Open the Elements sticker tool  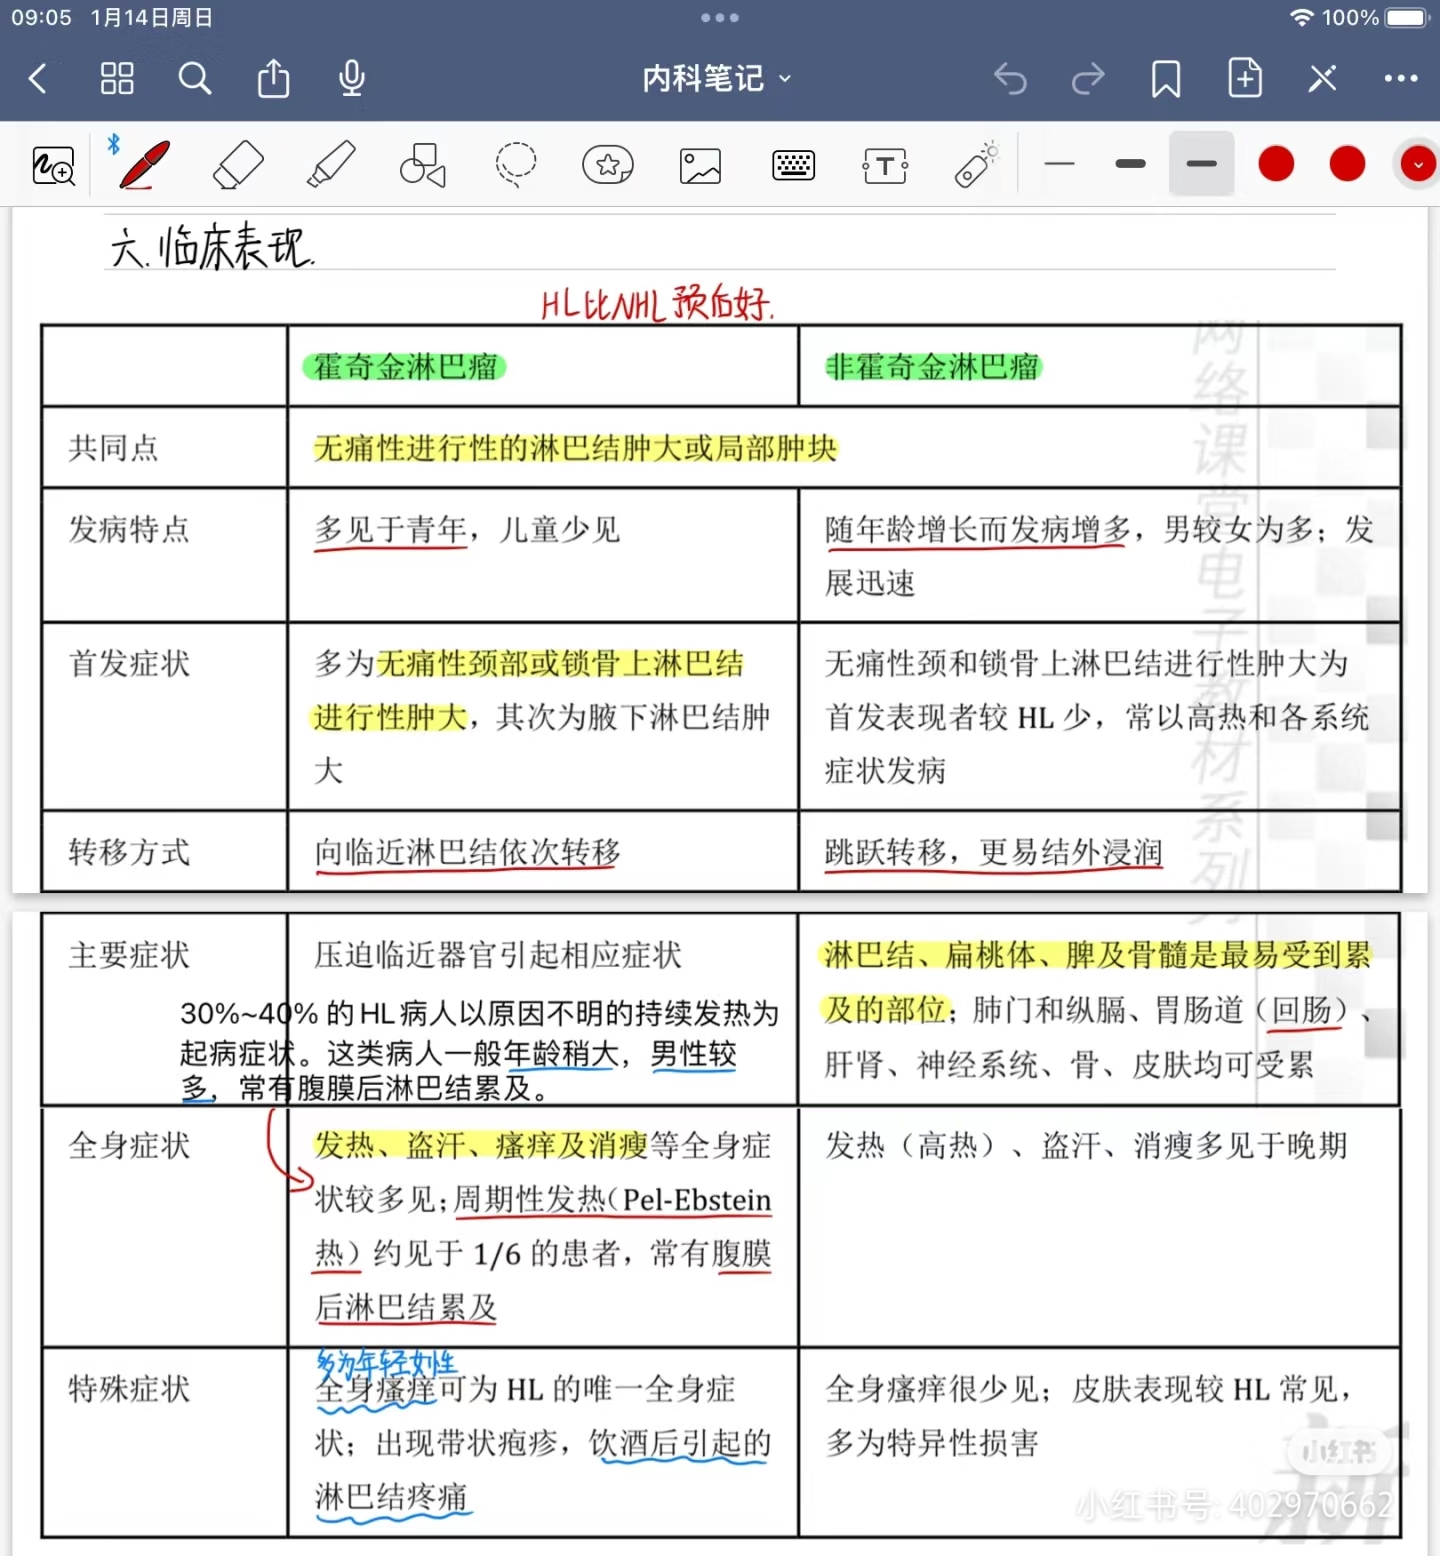coord(608,165)
